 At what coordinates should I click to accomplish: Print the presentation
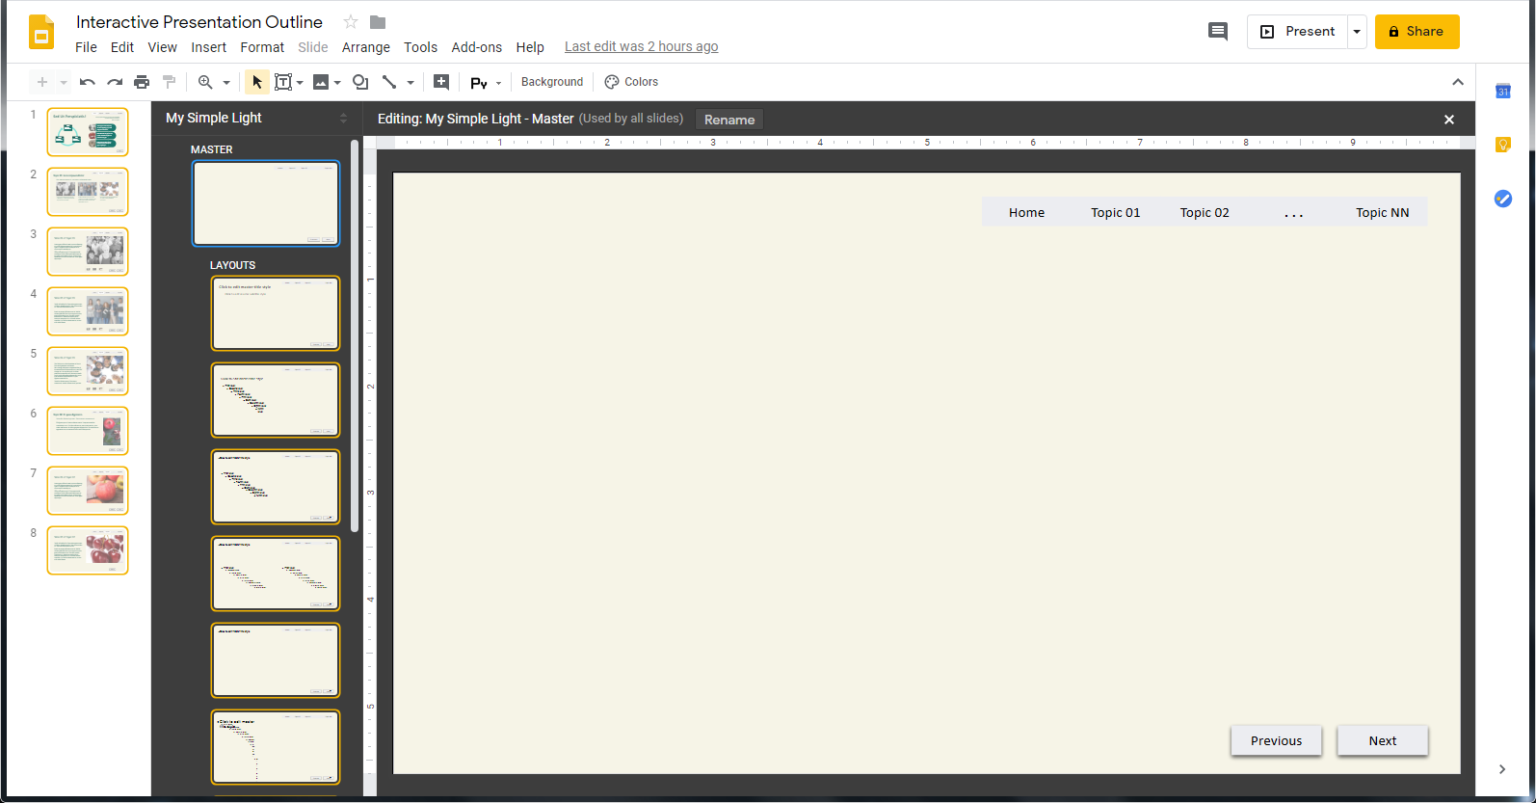[x=141, y=81]
